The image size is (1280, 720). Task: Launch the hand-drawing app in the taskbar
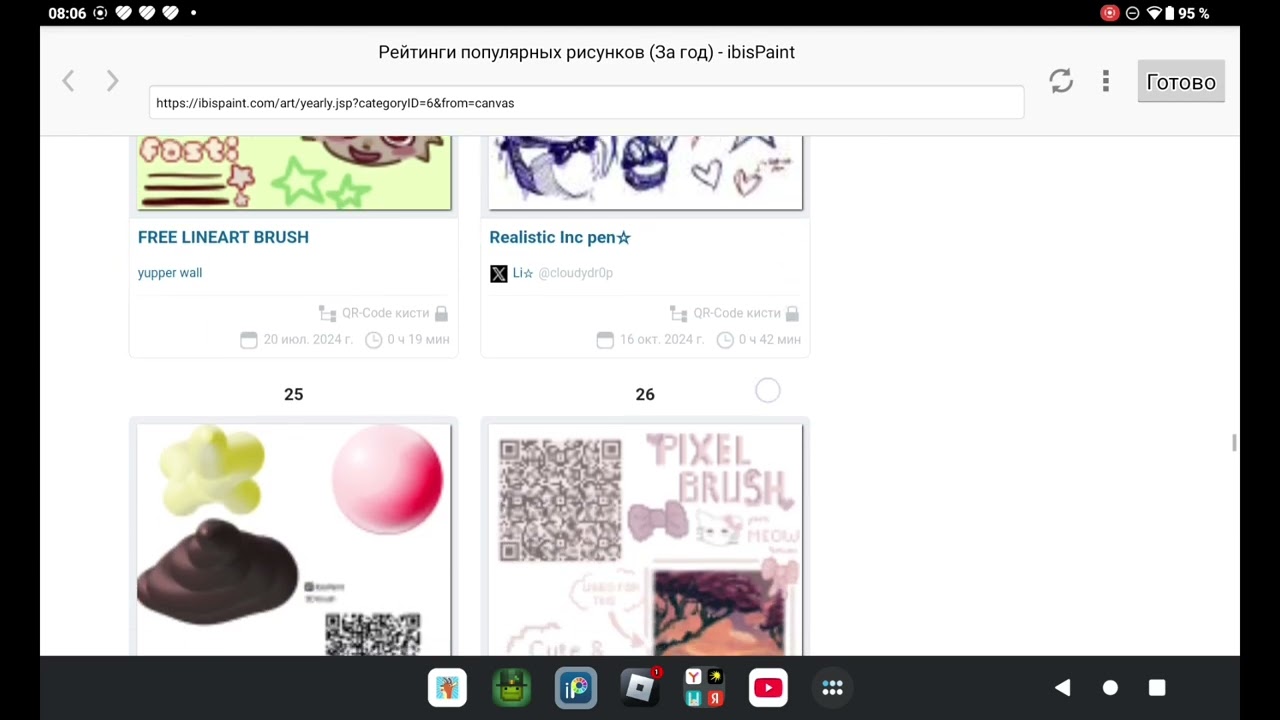pos(447,688)
